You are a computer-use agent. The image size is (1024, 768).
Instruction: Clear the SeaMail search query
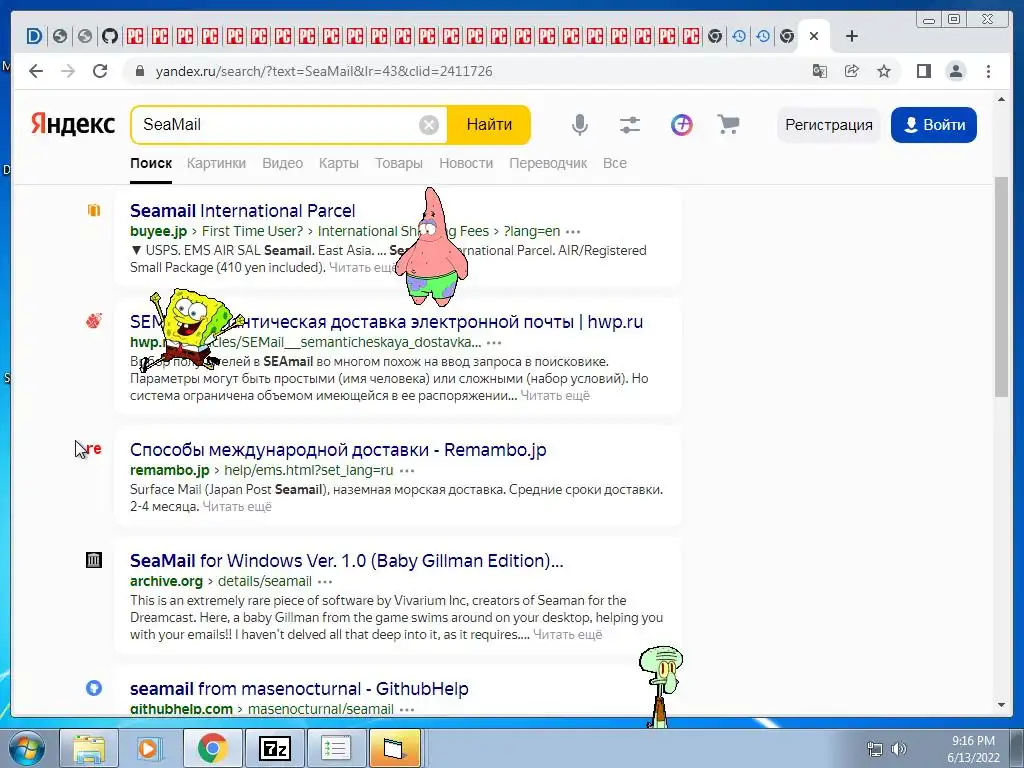[428, 125]
